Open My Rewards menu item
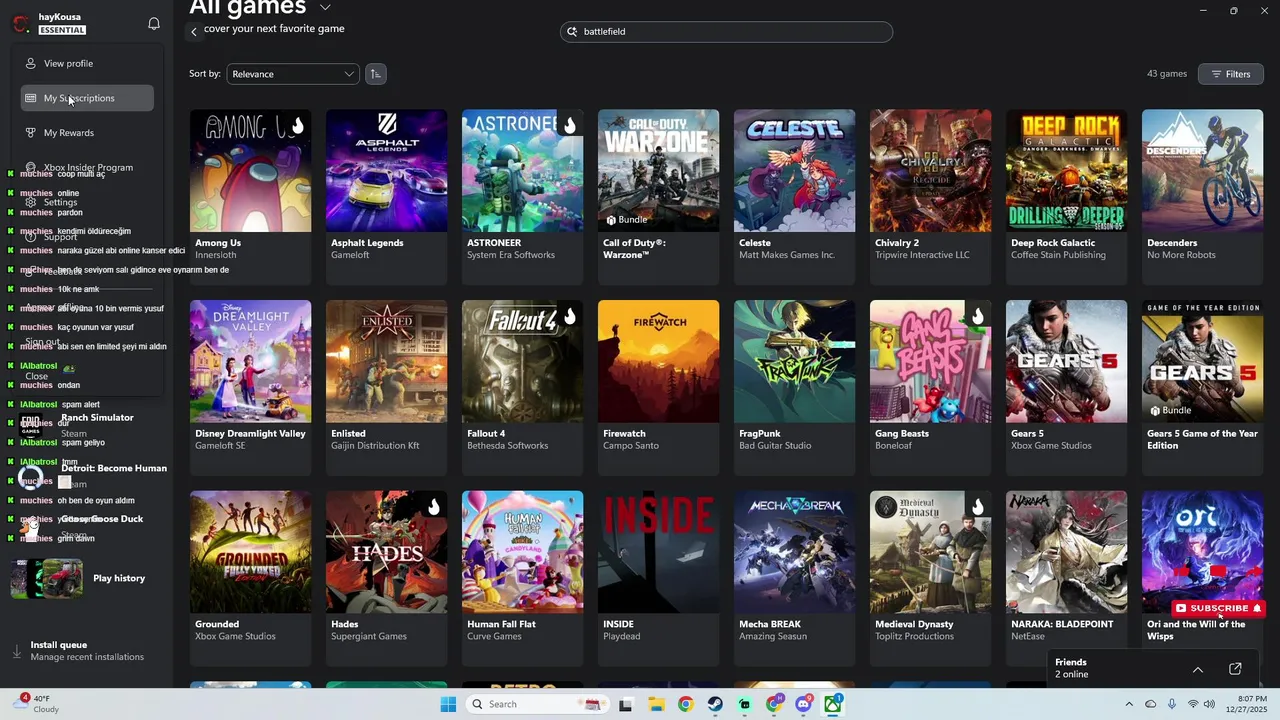The width and height of the screenshot is (1280, 720). click(x=87, y=132)
